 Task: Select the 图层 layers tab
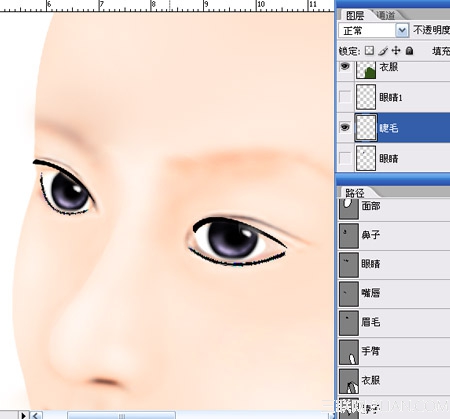[x=355, y=15]
